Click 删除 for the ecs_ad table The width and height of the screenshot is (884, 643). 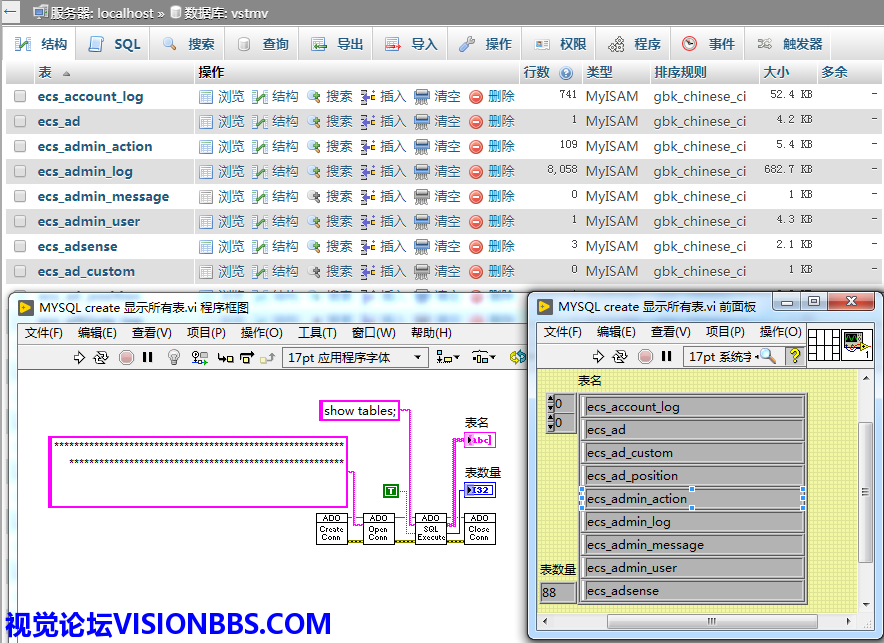[x=492, y=121]
